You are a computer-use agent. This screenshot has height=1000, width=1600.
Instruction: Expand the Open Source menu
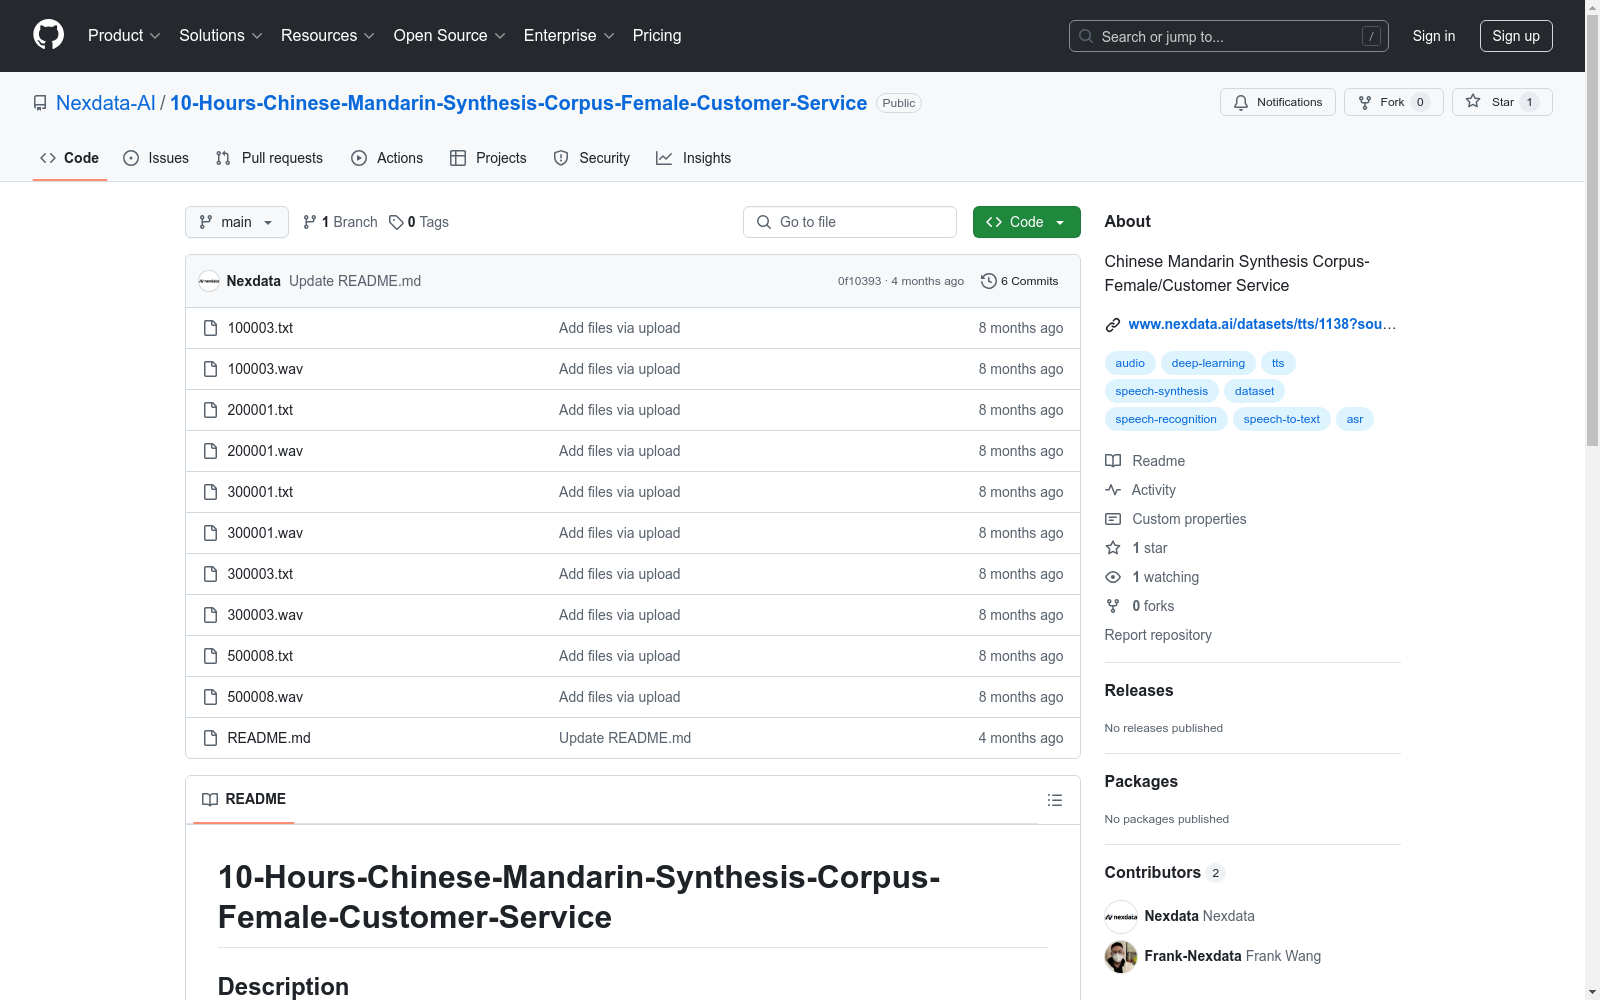click(x=450, y=35)
